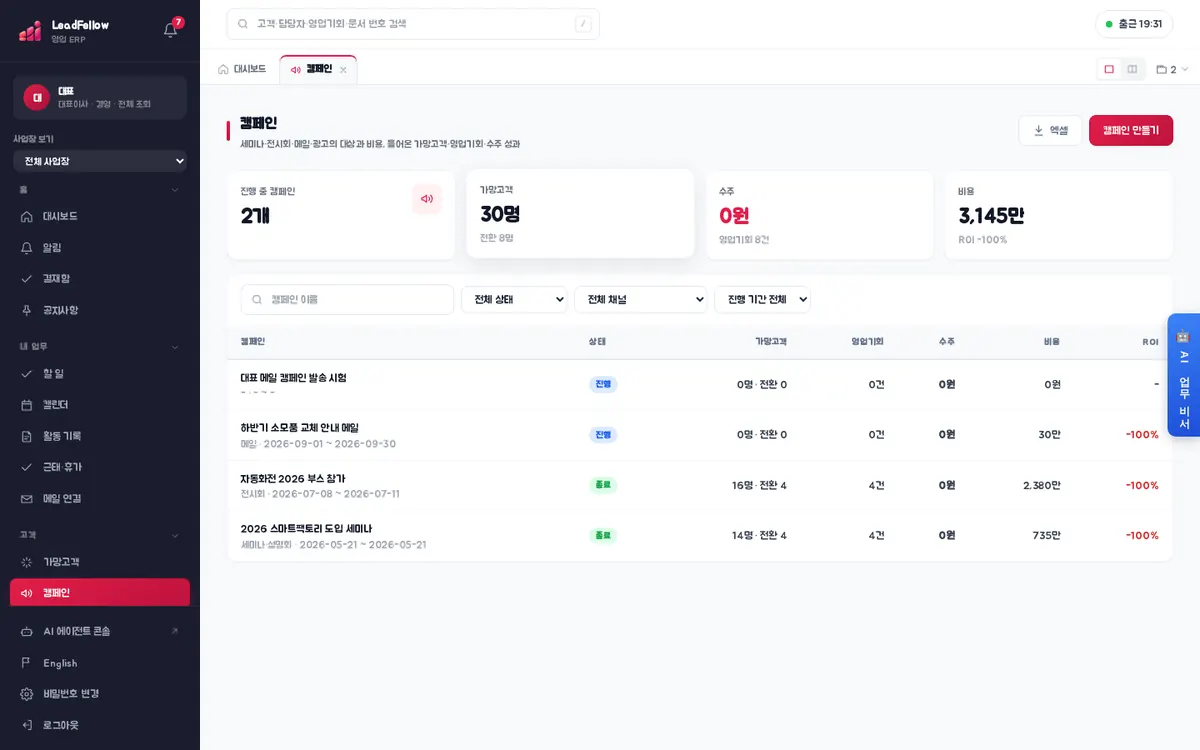Open the 진행 기간 전체 period filter
Image resolution: width=1200 pixels, height=750 pixels.
[762, 299]
